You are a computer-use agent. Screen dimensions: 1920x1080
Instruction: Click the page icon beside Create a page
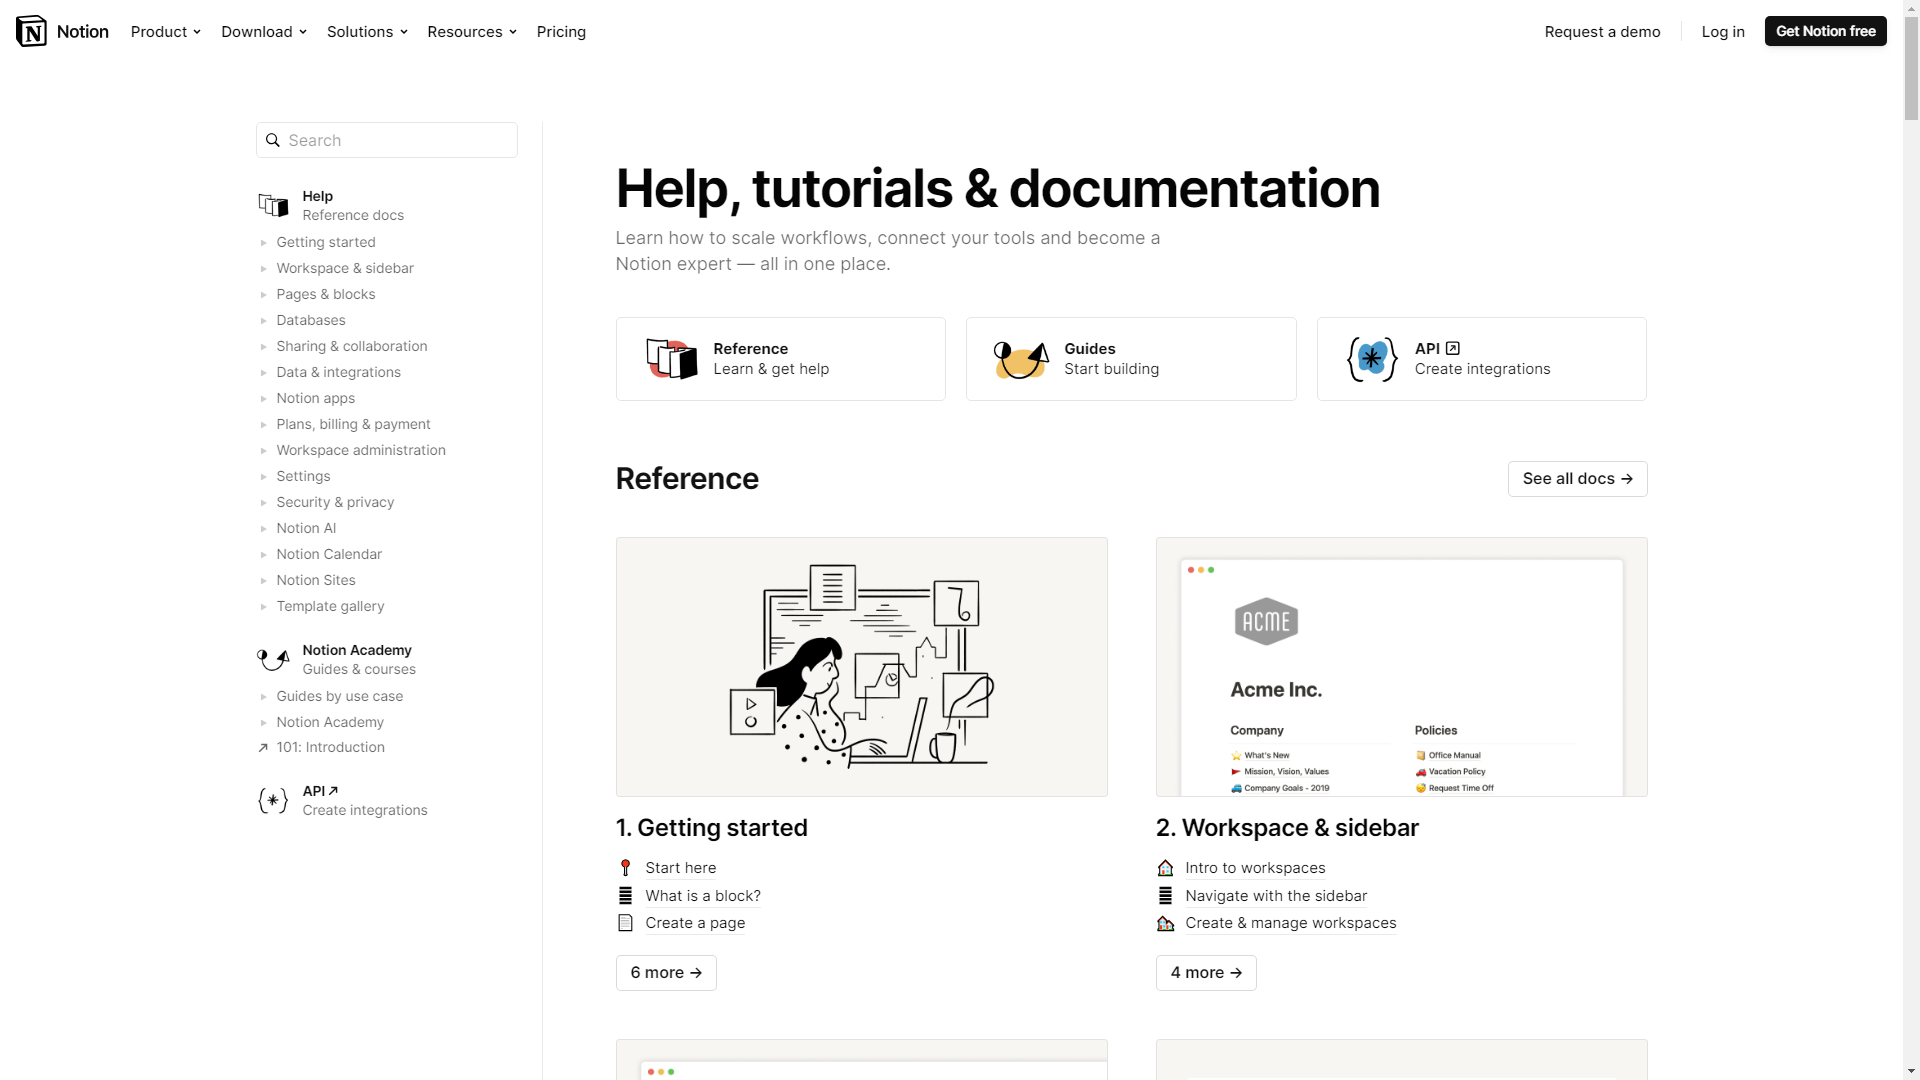pyautogui.click(x=626, y=923)
